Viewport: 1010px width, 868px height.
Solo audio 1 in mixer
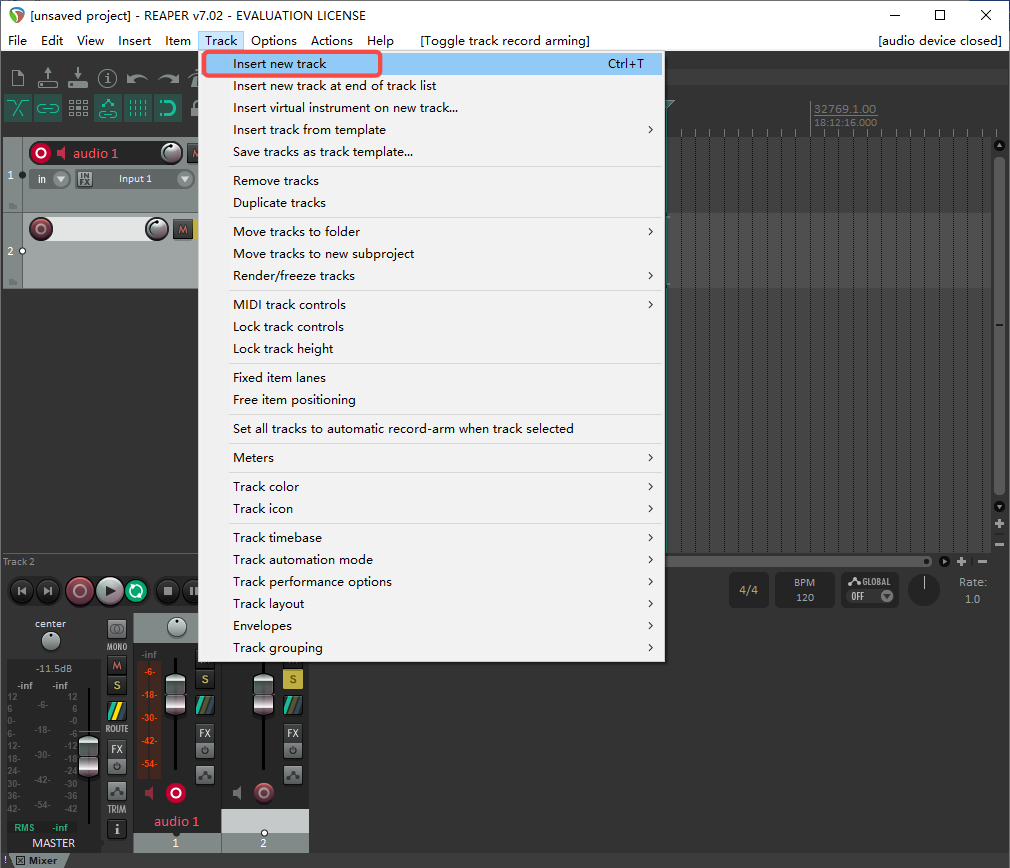pyautogui.click(x=205, y=679)
